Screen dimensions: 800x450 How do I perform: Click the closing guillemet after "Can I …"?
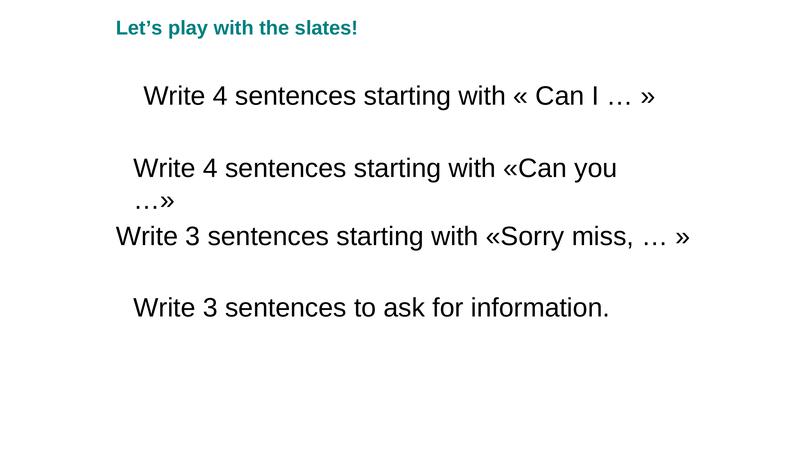[647, 97]
